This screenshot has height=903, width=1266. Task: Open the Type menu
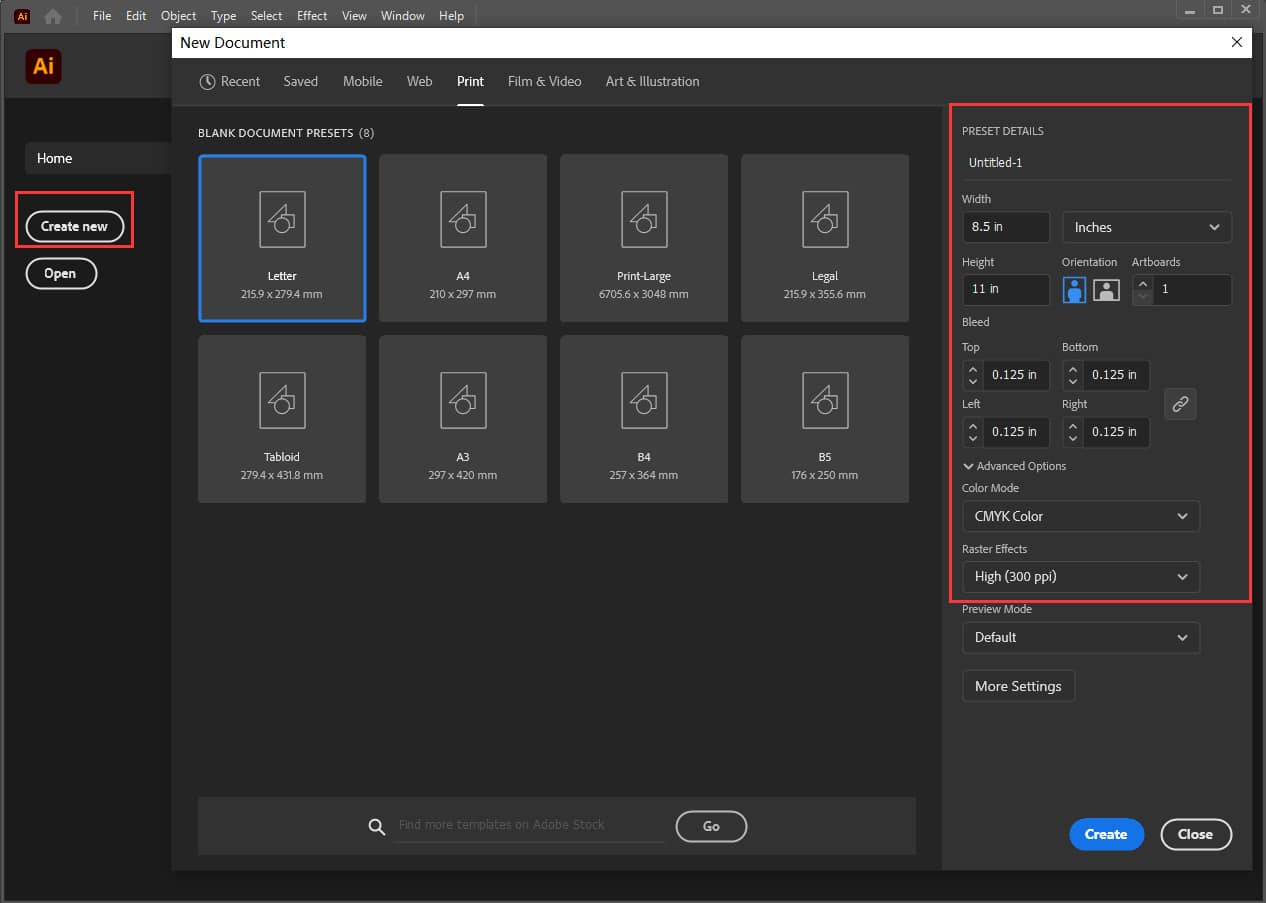[x=224, y=16]
